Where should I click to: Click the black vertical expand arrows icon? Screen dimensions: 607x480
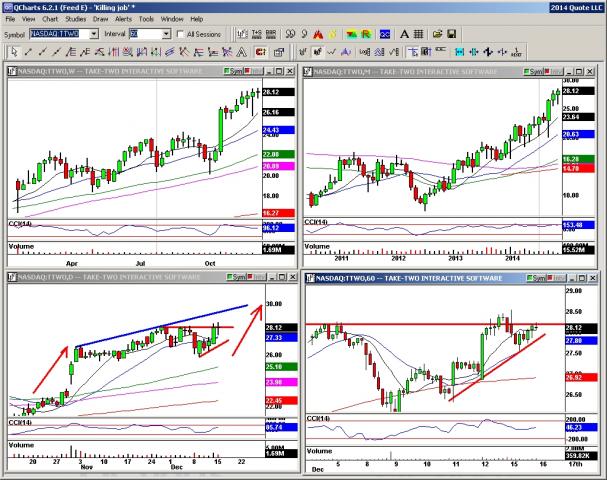[x=488, y=51]
